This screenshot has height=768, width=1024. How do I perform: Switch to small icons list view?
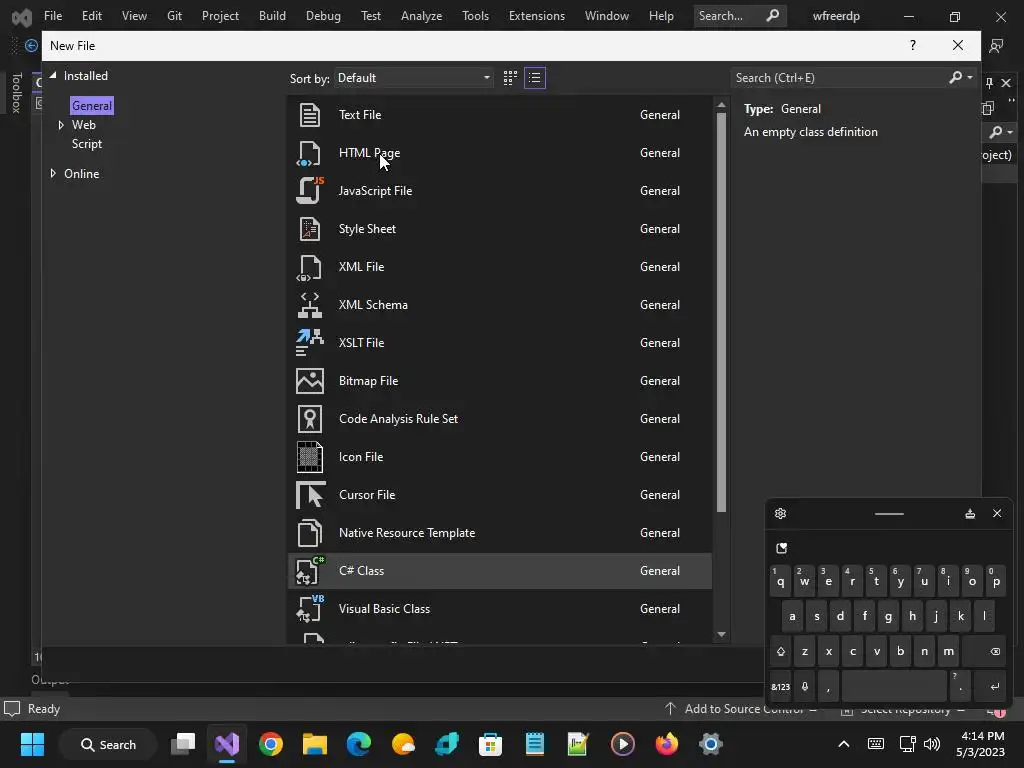click(x=535, y=78)
